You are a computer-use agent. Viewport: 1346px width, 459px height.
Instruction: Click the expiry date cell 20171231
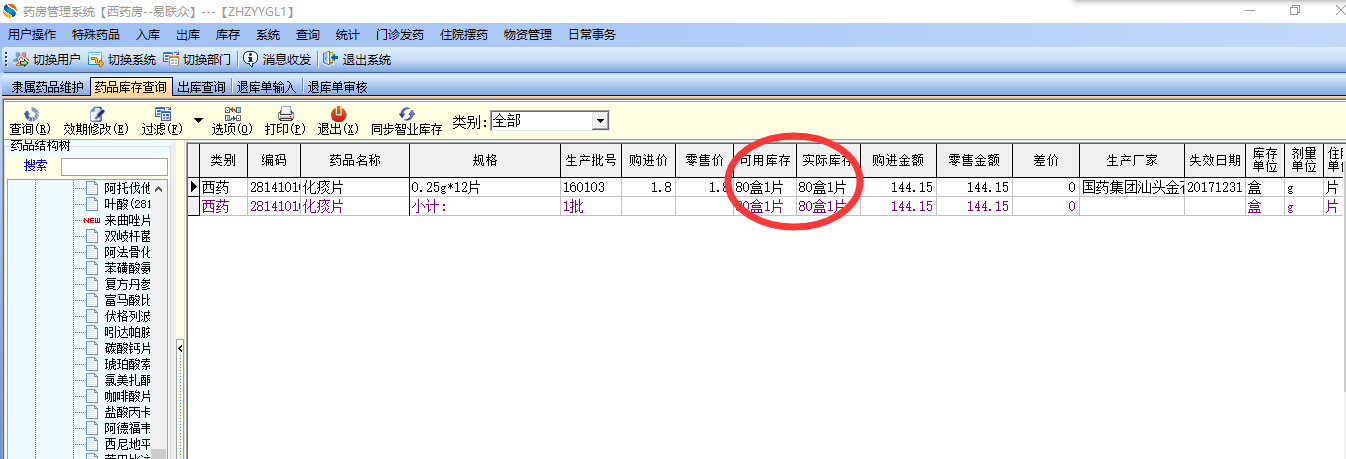(1214, 187)
